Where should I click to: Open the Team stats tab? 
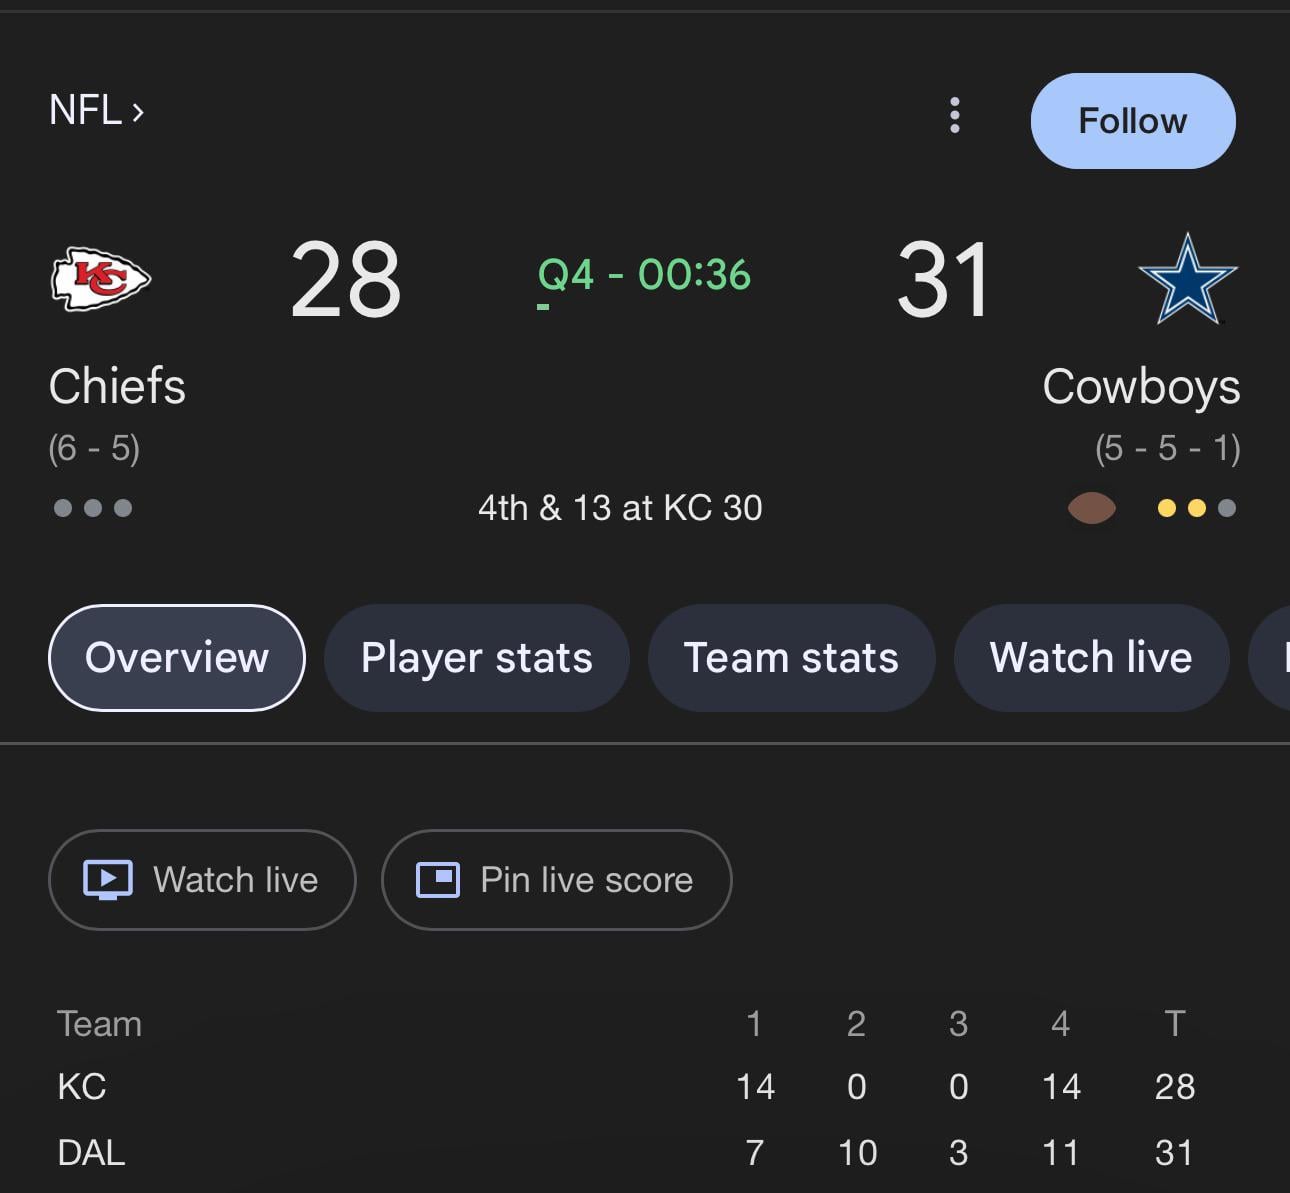coord(791,658)
